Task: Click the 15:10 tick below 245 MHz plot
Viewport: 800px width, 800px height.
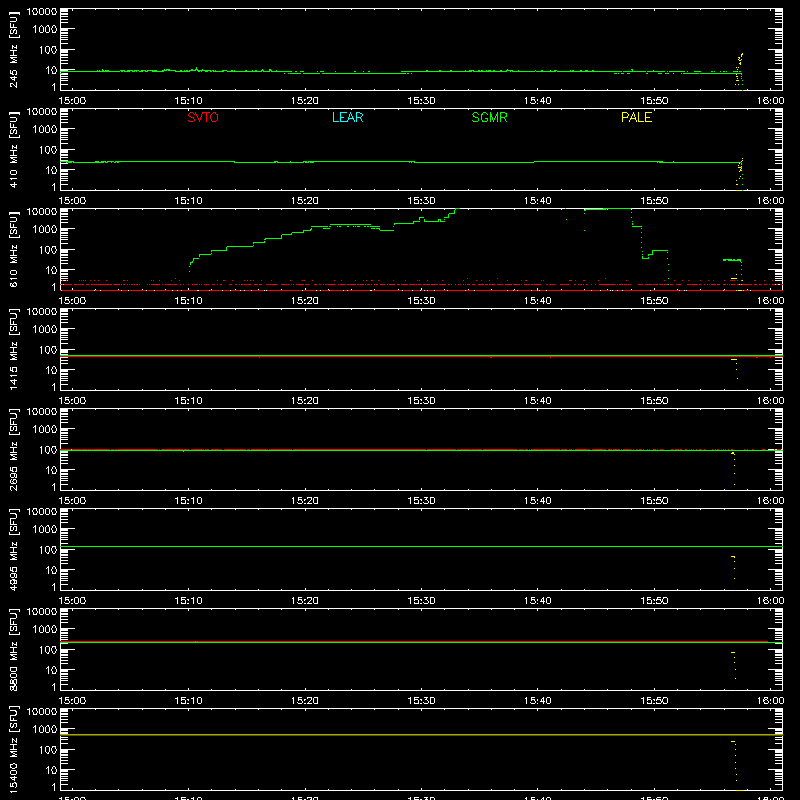Action: click(188, 101)
